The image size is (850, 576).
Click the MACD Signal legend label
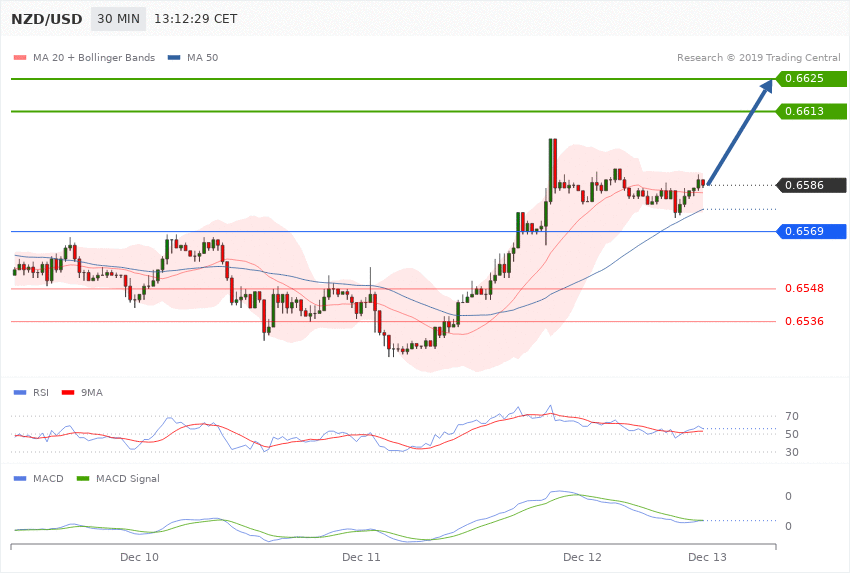[128, 478]
